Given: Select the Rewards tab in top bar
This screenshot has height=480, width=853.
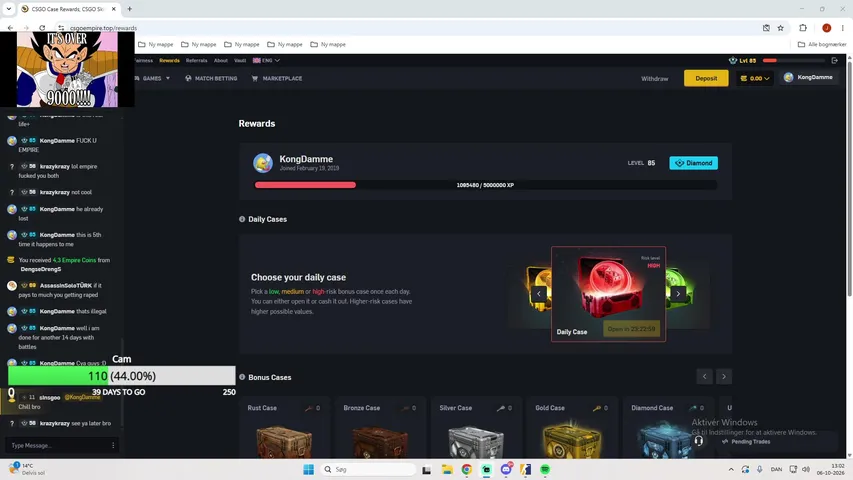Looking at the screenshot, I should coord(169,60).
